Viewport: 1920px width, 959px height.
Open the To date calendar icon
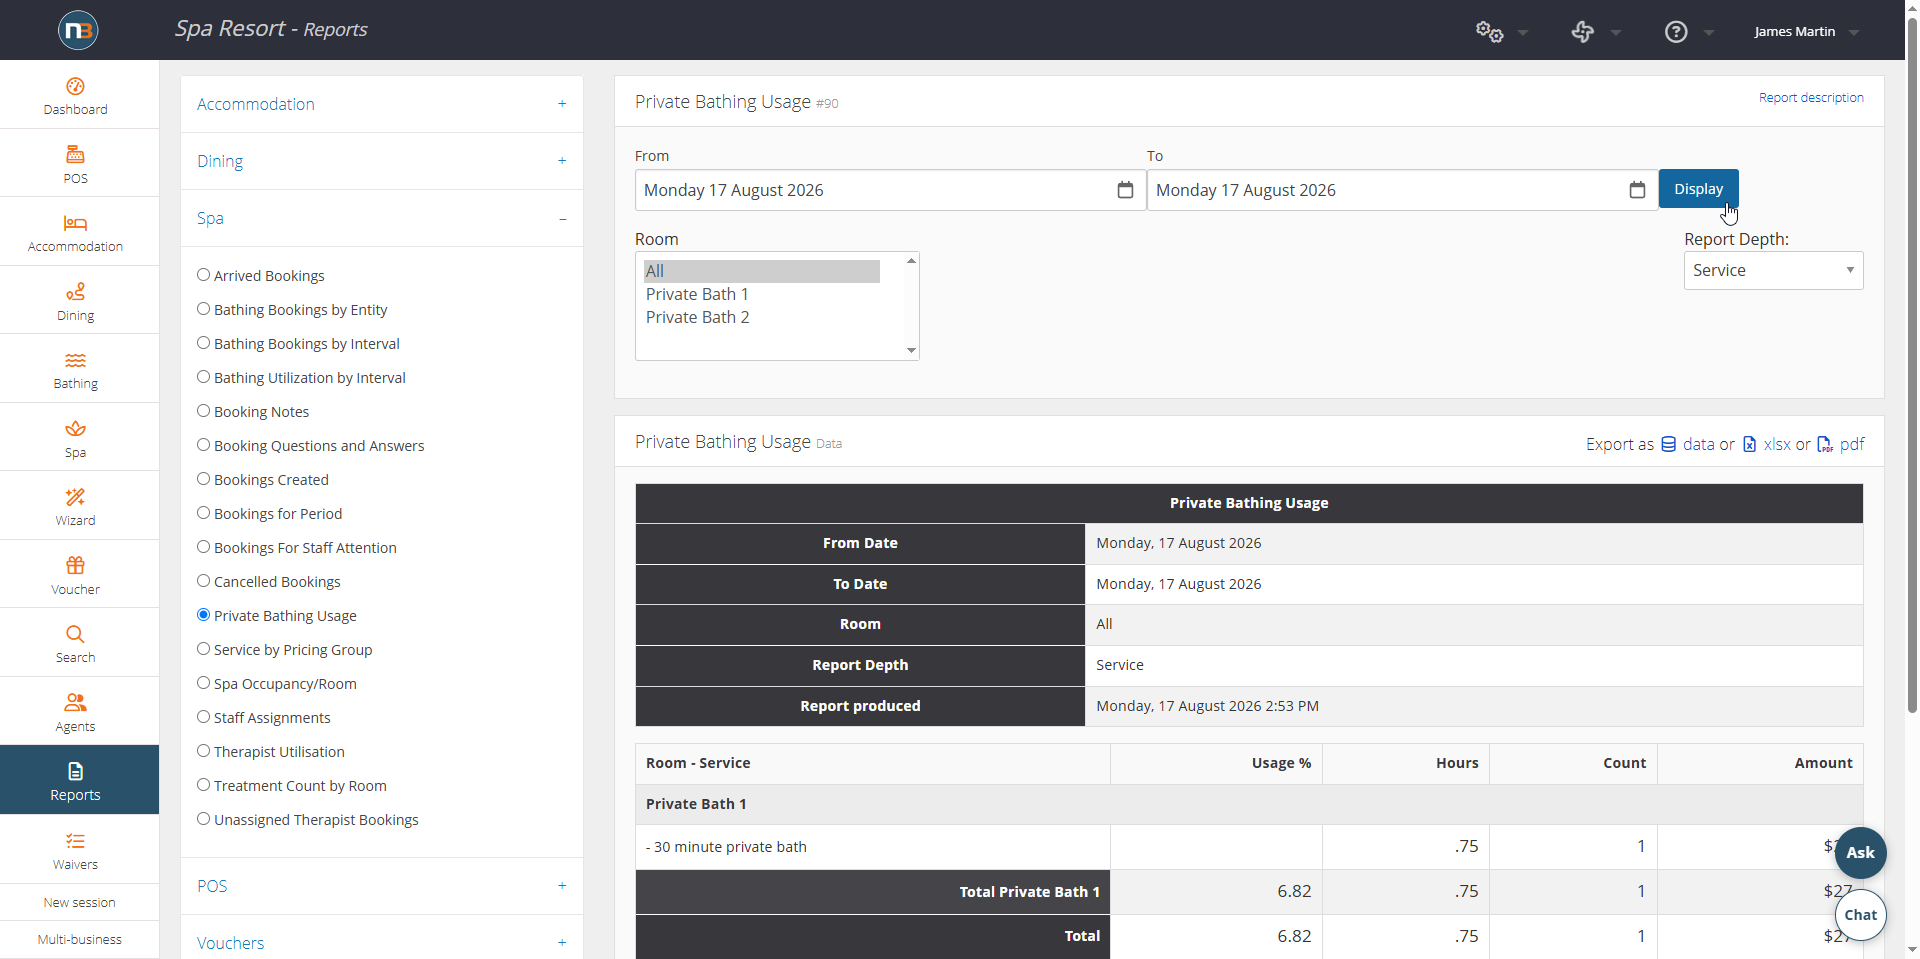tap(1637, 190)
